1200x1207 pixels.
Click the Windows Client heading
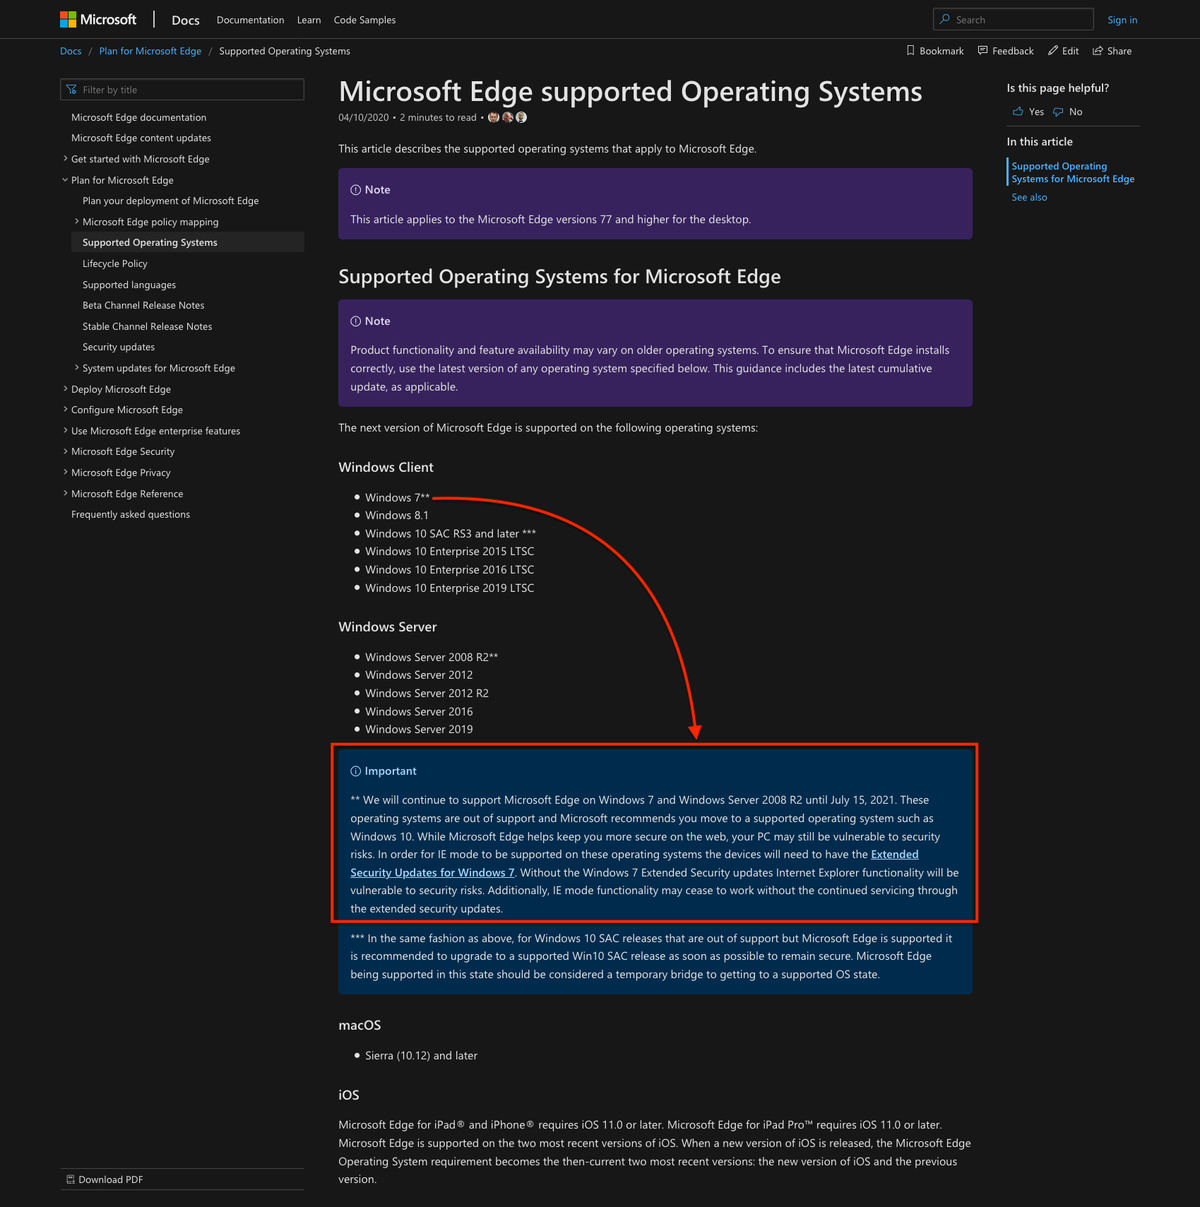pos(386,467)
